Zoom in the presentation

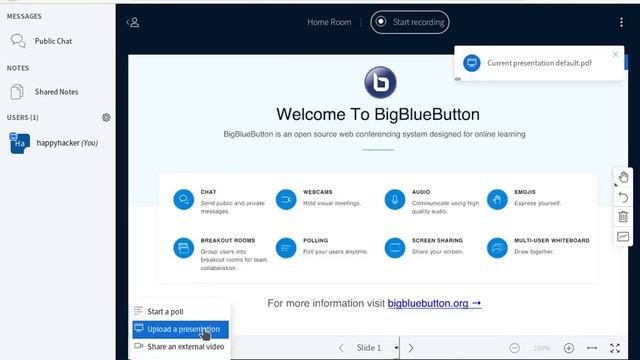pyautogui.click(x=569, y=348)
